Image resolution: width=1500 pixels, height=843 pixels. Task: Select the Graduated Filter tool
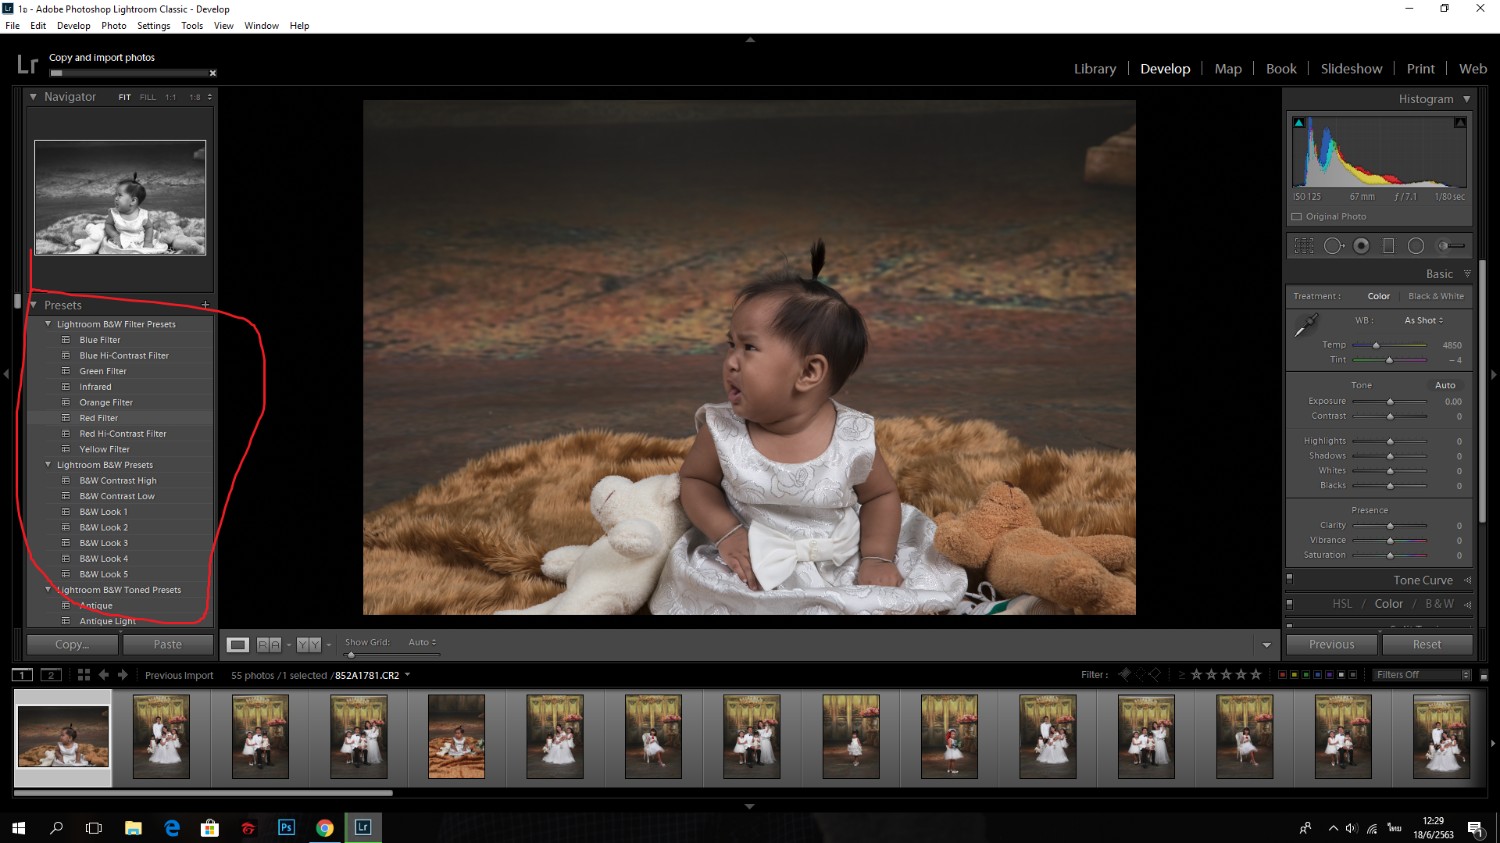click(x=1388, y=246)
